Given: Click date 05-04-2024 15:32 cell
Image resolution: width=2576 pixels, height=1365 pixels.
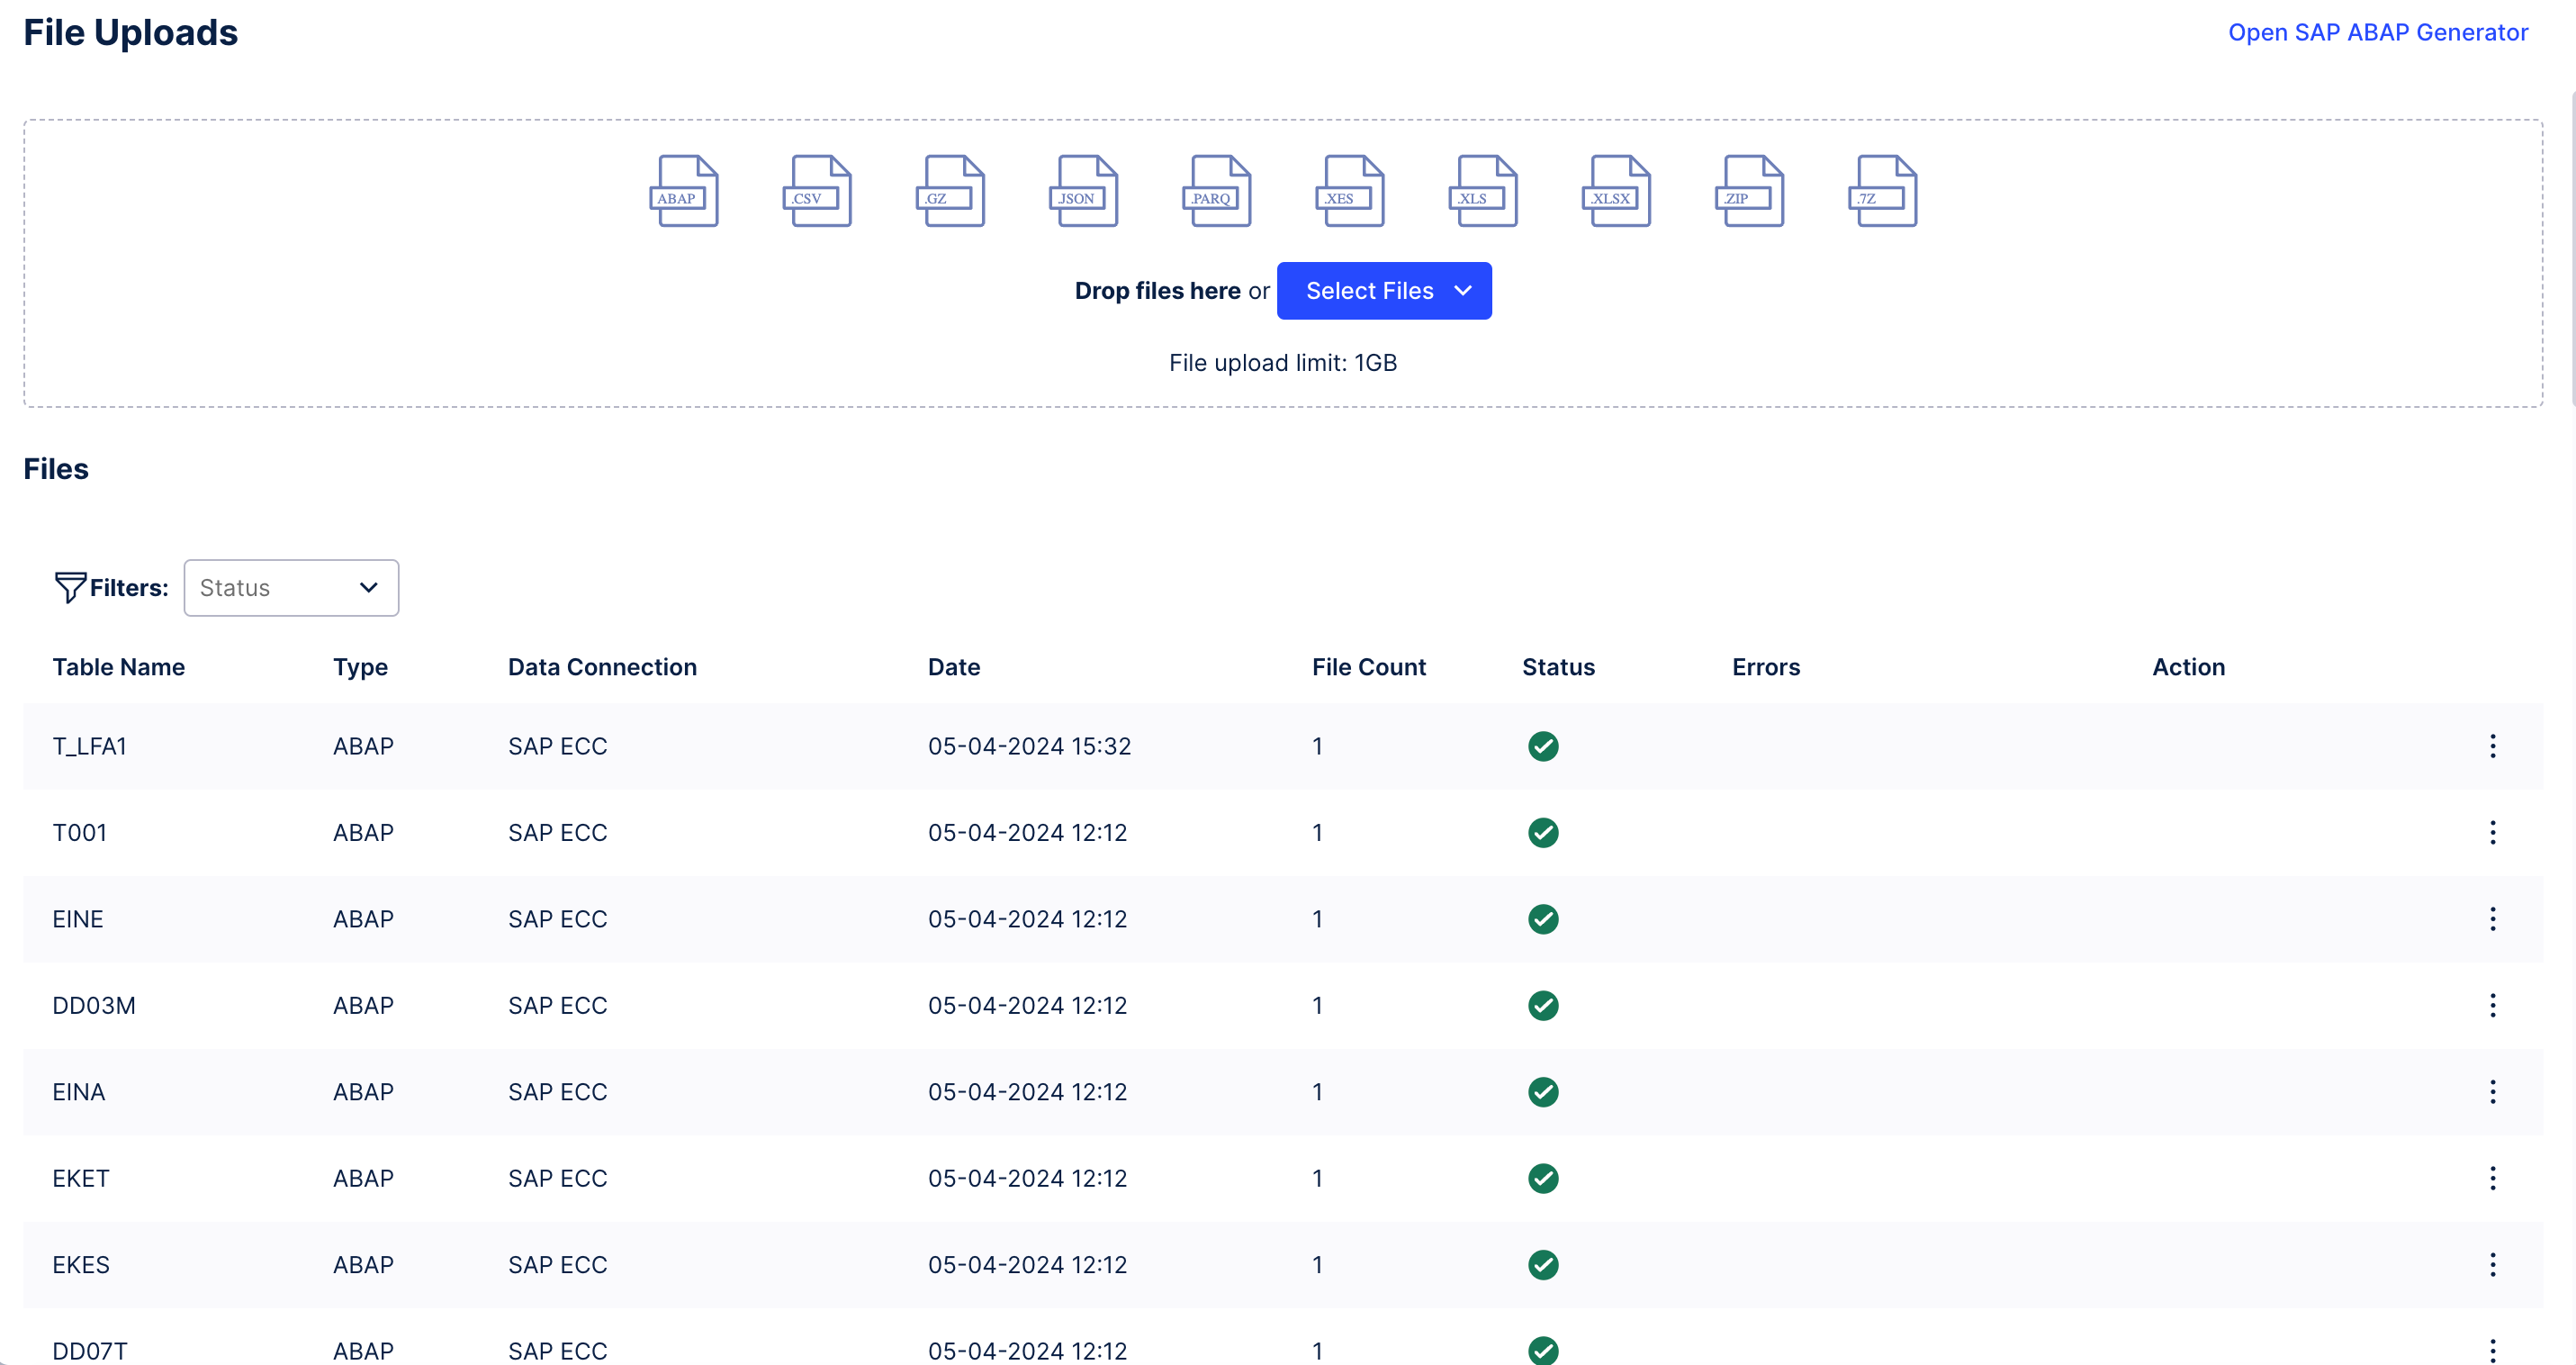Looking at the screenshot, I should 1029,746.
